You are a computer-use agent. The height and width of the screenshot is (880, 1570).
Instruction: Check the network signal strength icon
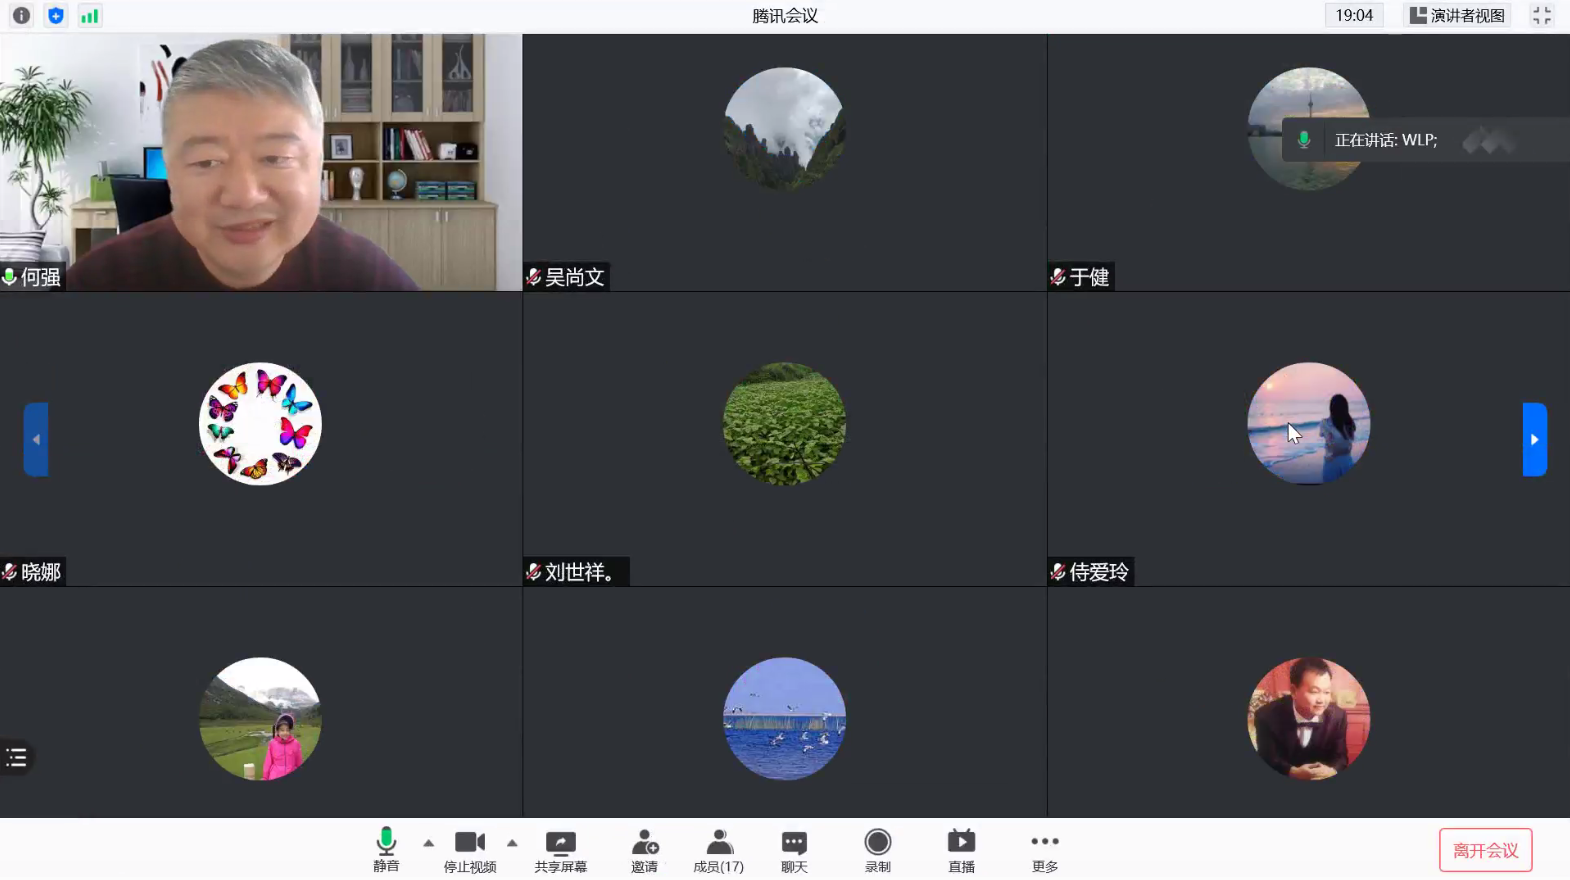[90, 16]
